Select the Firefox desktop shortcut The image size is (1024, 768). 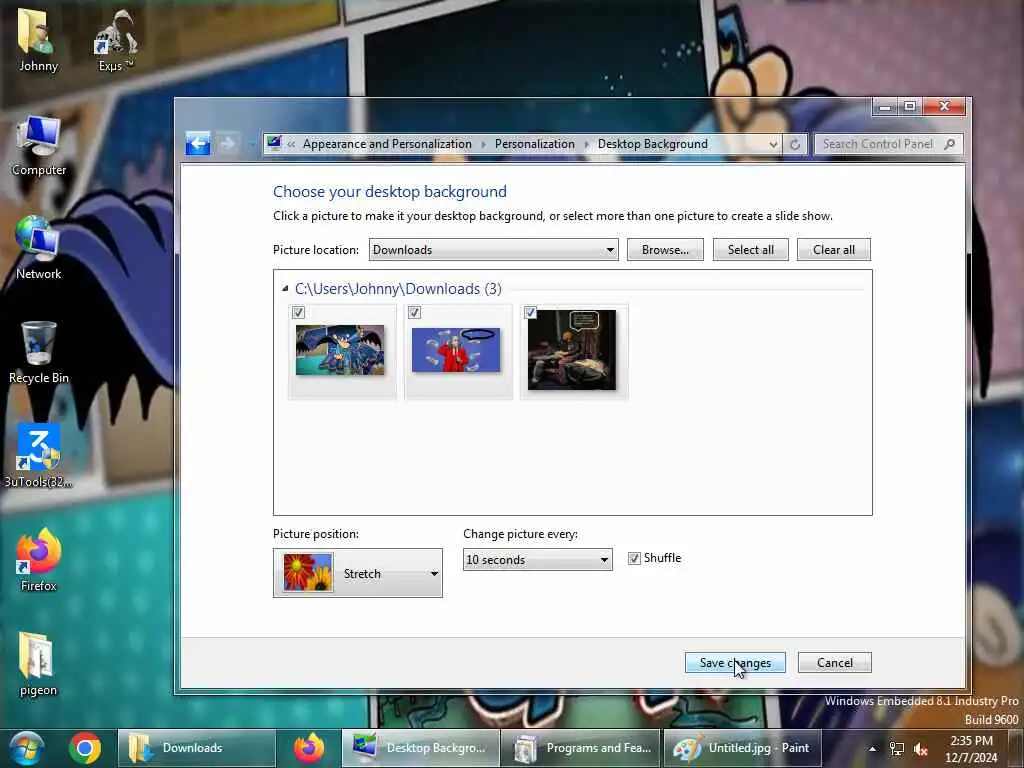click(x=39, y=560)
